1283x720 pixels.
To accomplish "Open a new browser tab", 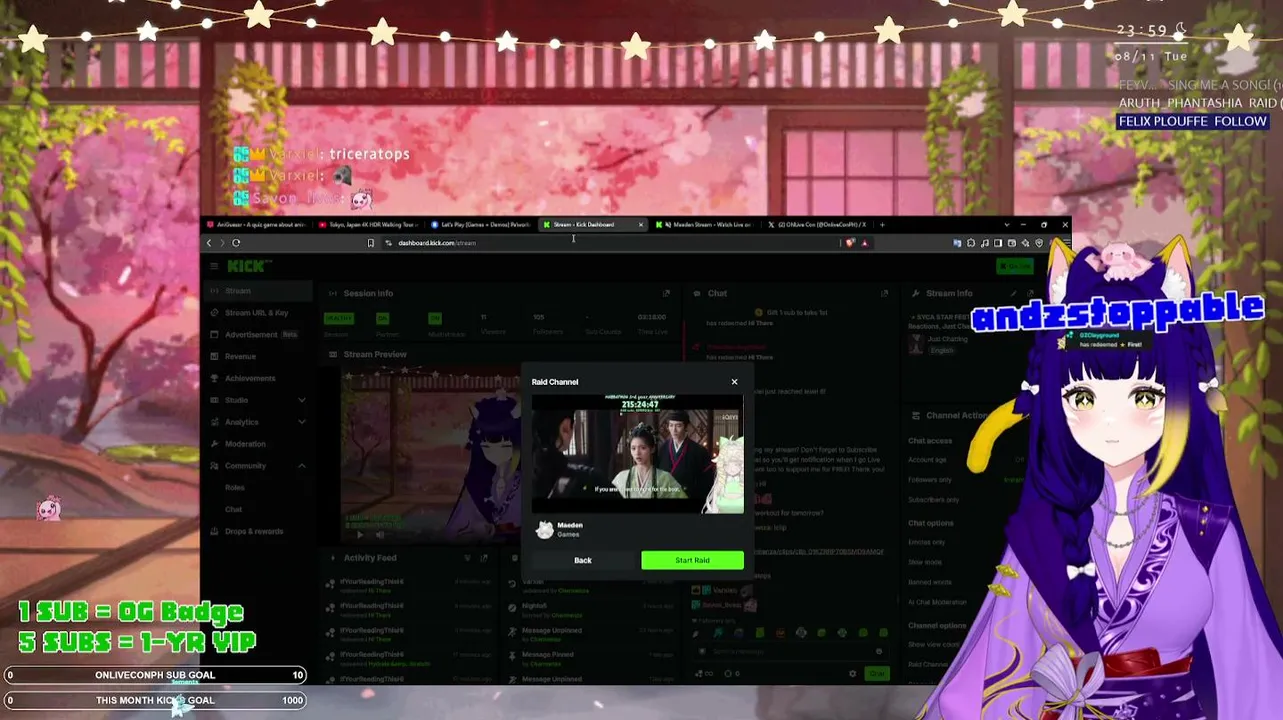I will point(882,225).
